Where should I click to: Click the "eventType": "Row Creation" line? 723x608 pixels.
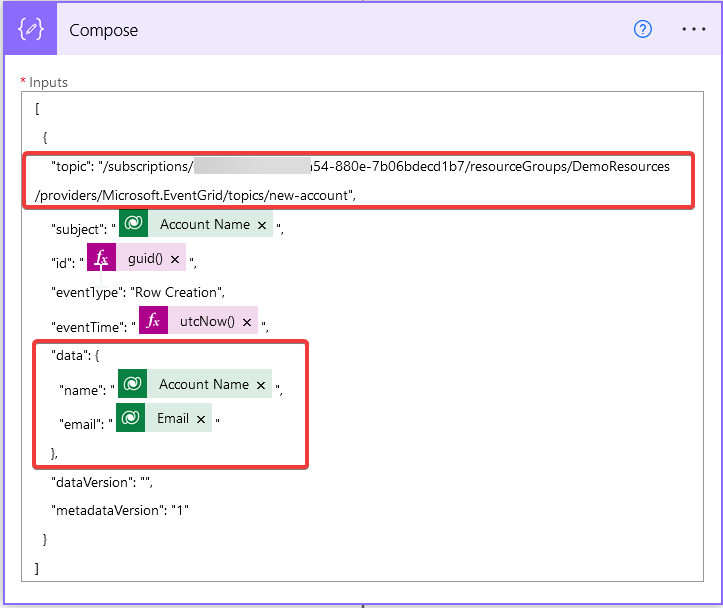coord(138,292)
